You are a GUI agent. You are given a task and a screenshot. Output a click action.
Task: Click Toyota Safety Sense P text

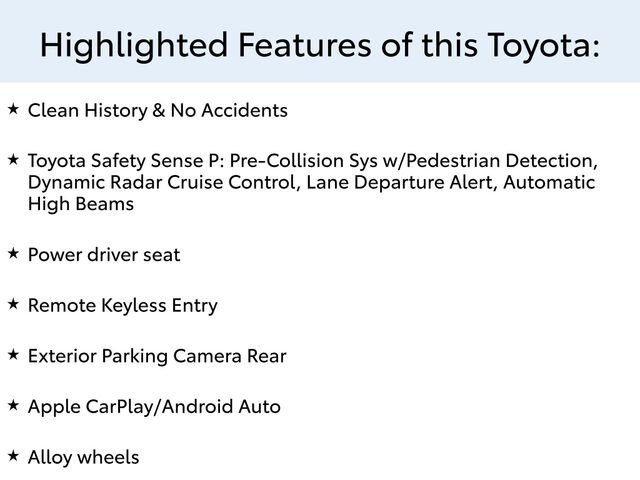pyautogui.click(x=124, y=161)
